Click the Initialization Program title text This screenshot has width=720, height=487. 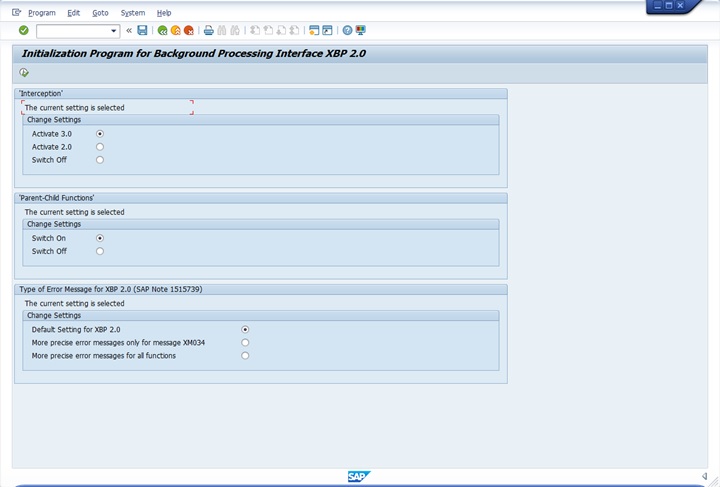pyautogui.click(x=194, y=53)
